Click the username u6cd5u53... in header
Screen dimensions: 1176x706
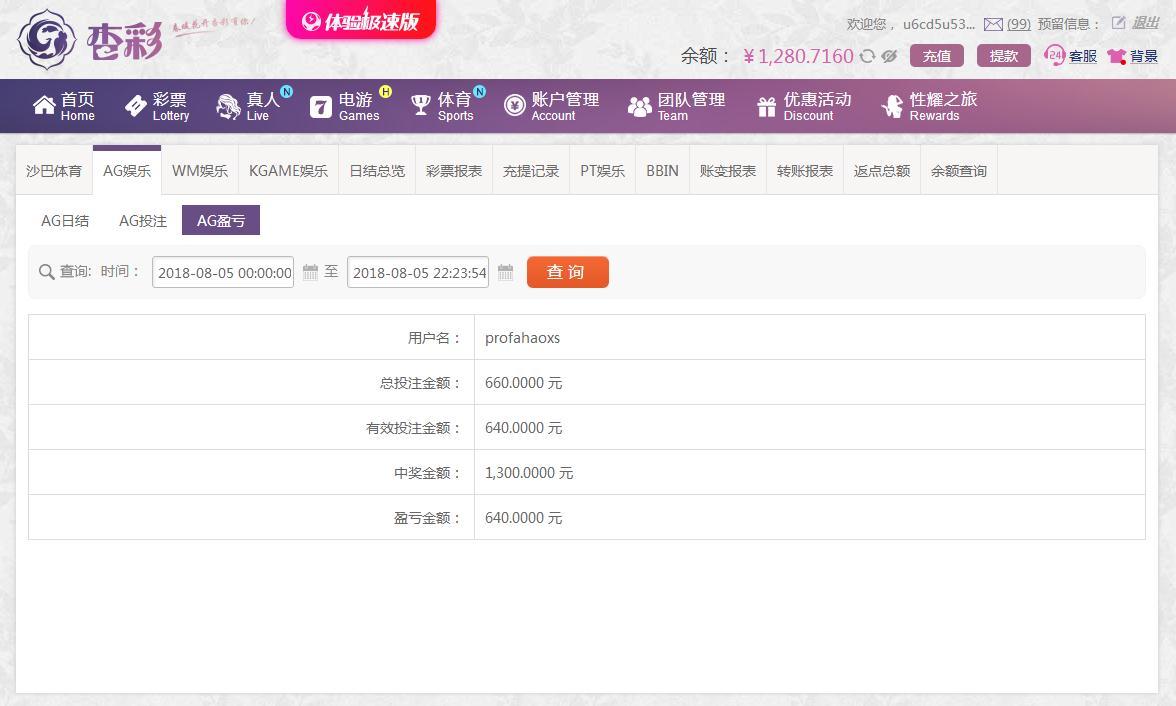pos(939,25)
